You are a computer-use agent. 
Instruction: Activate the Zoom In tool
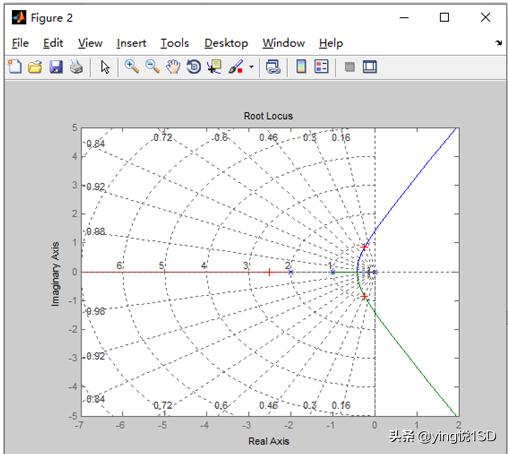132,67
